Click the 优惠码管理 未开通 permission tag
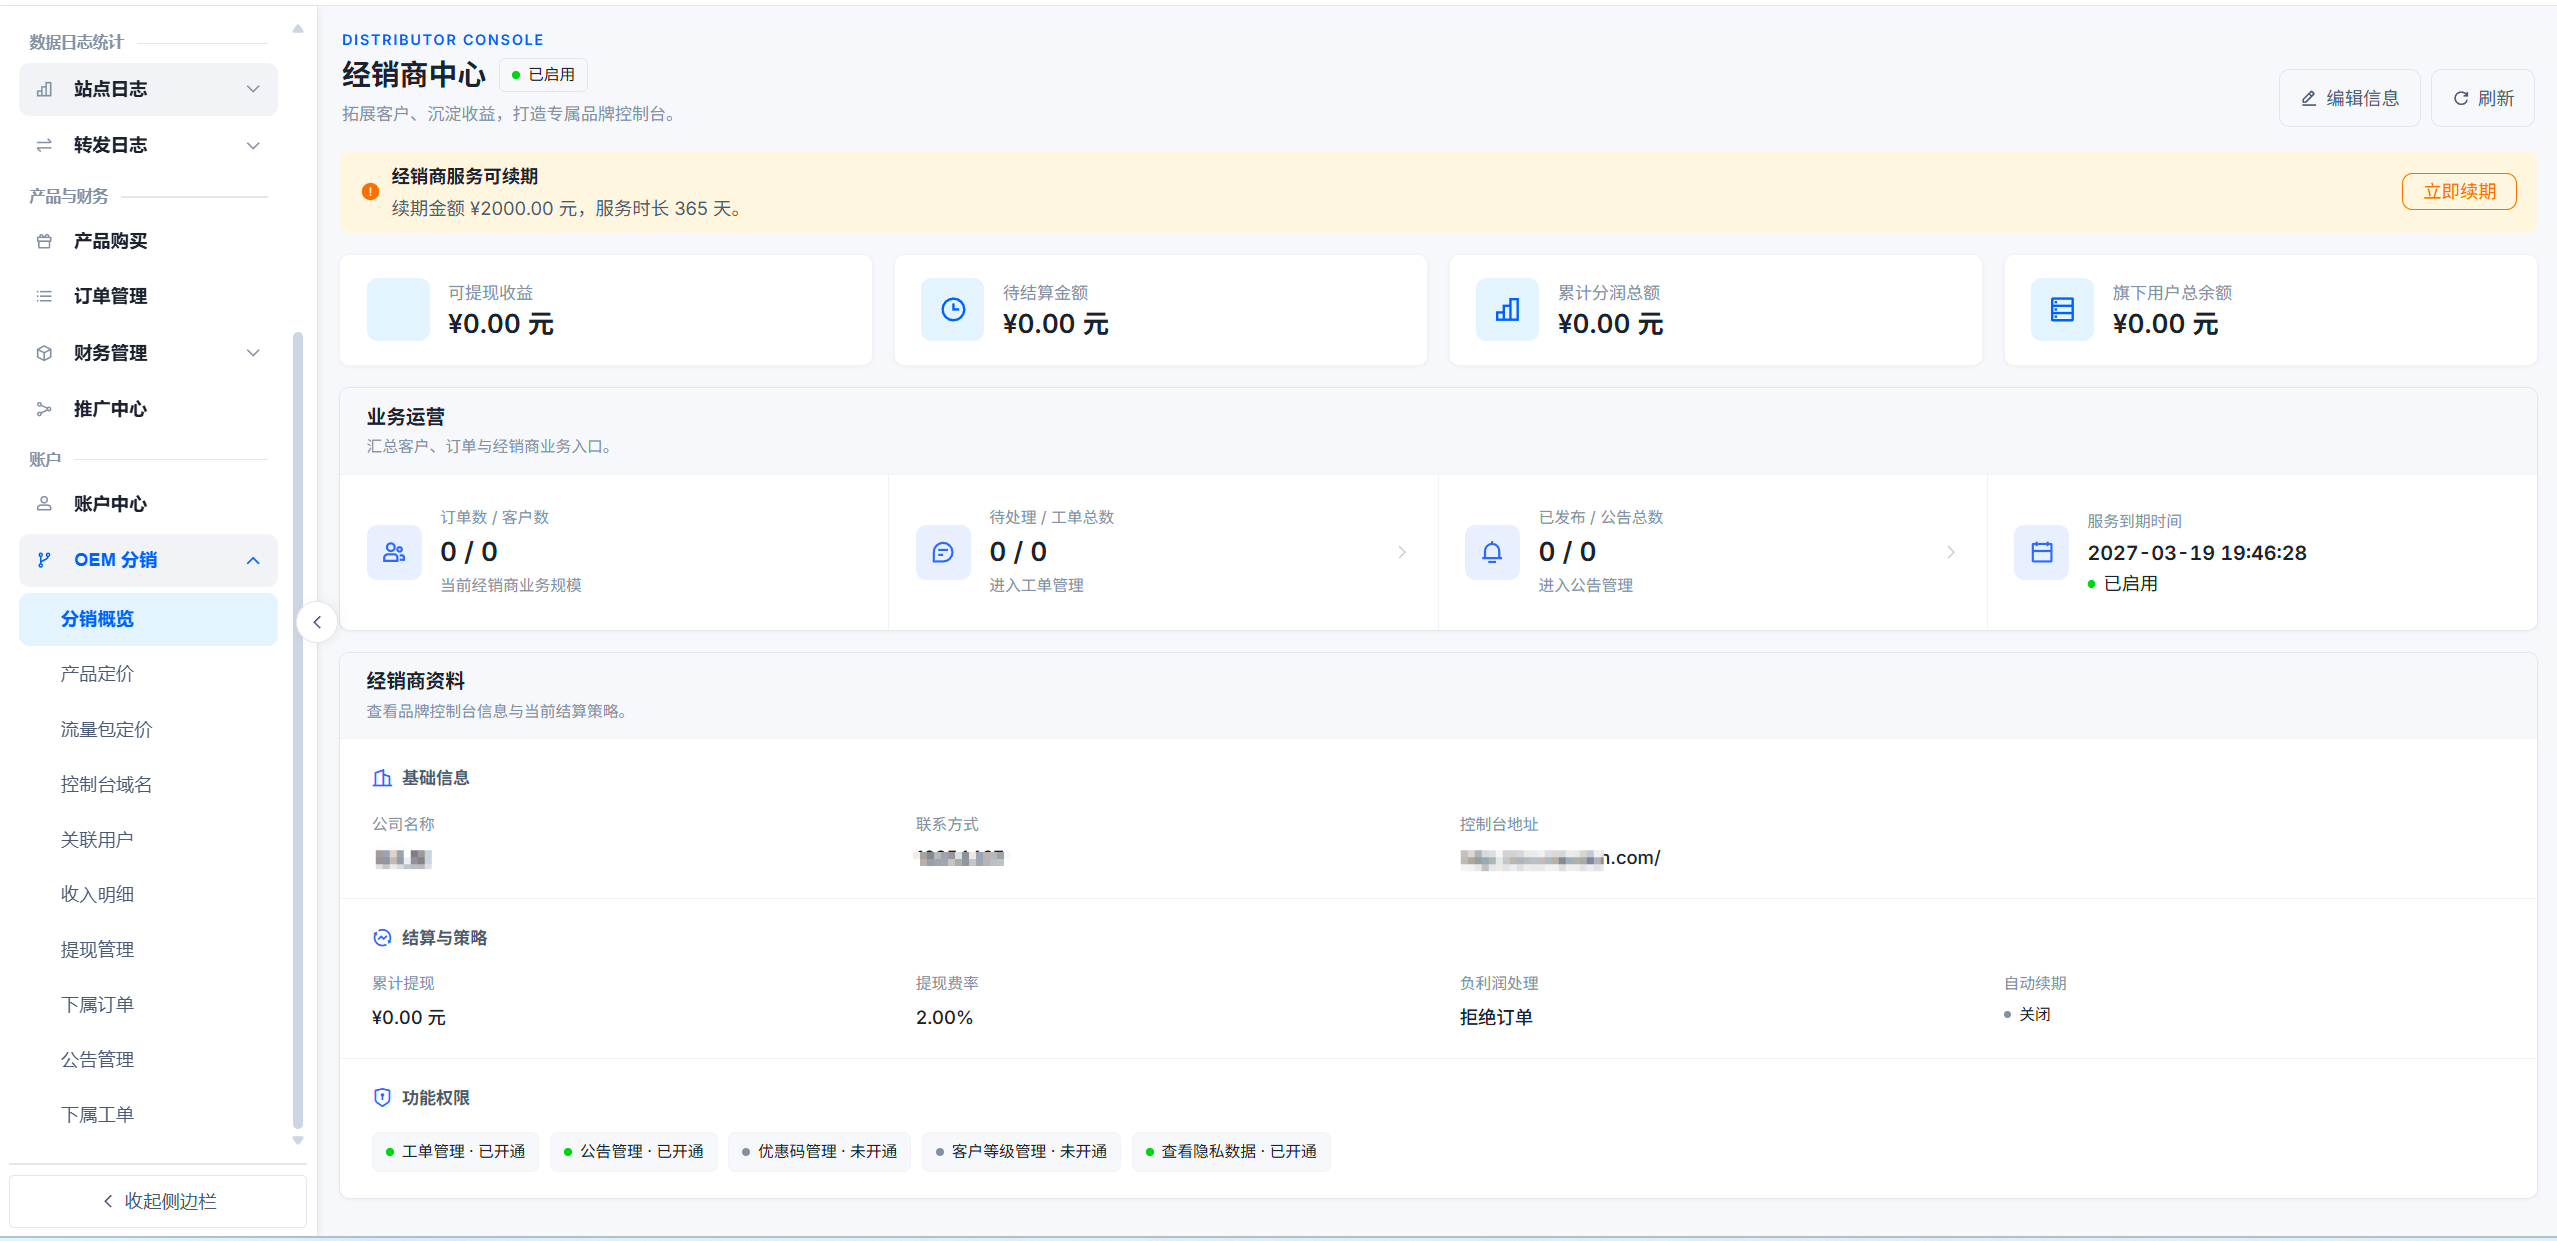2557x1241 pixels. [819, 1152]
